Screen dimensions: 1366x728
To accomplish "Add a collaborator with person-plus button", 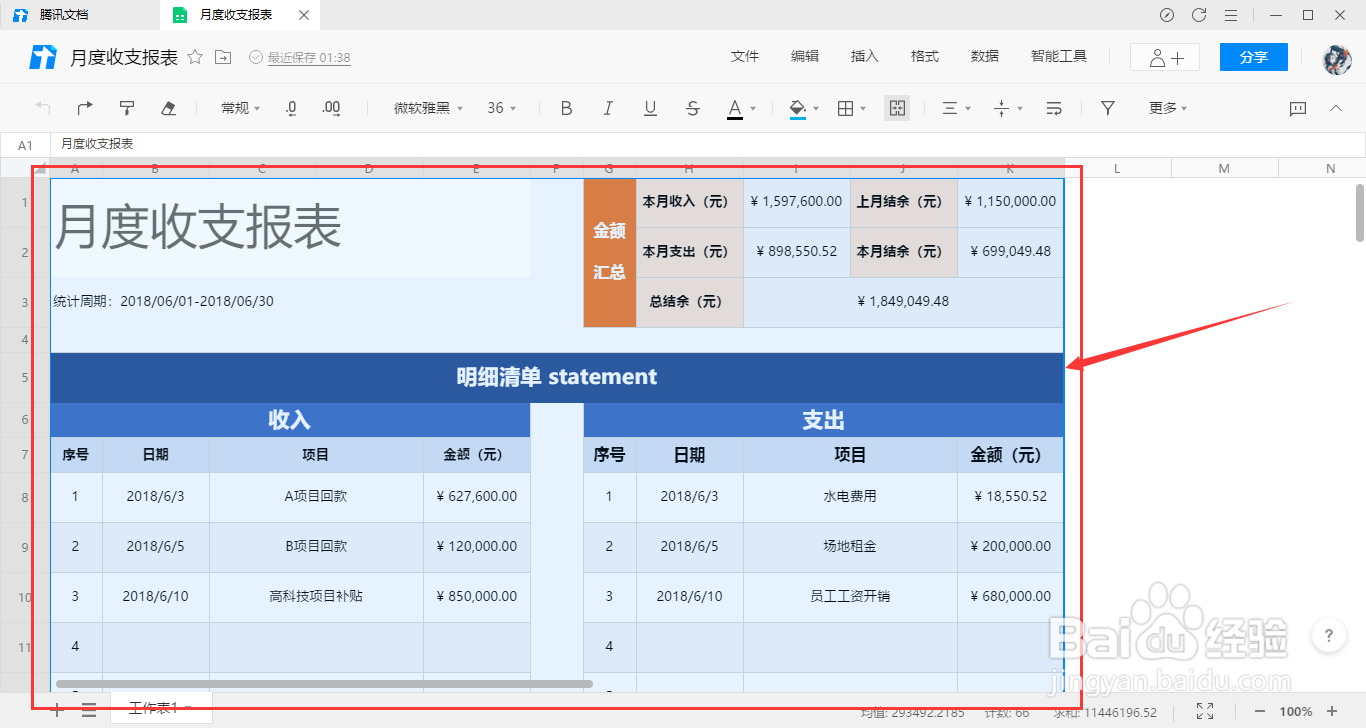I will pyautogui.click(x=1165, y=58).
